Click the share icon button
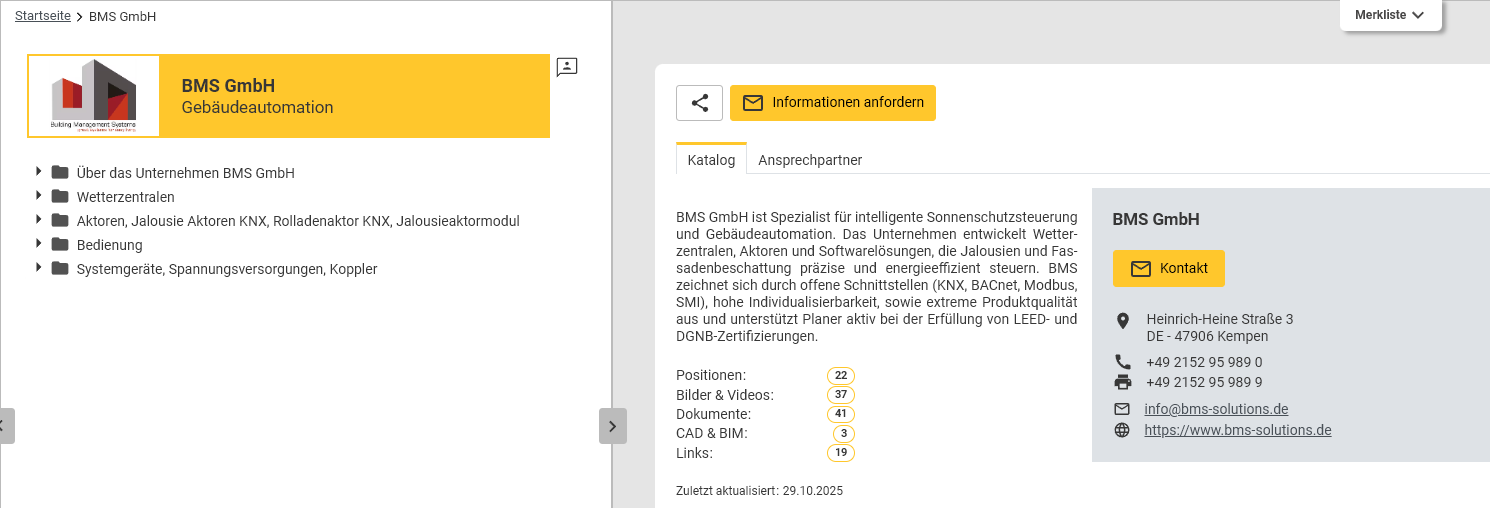This screenshot has width=1490, height=508. [699, 103]
